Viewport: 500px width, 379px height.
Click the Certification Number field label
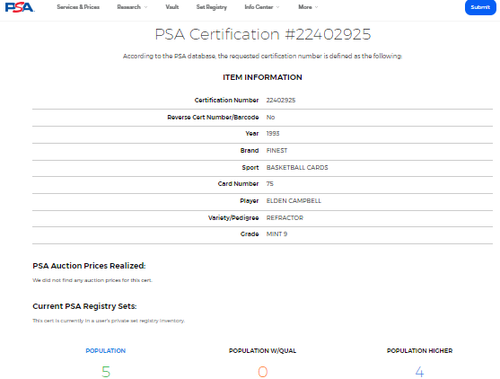coord(227,100)
